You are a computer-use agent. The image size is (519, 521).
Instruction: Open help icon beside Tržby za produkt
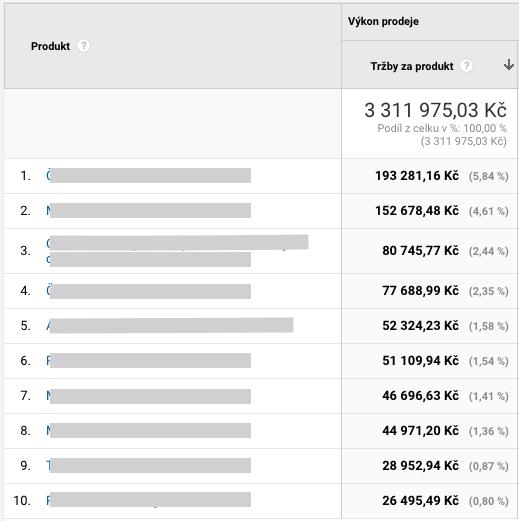point(467,66)
